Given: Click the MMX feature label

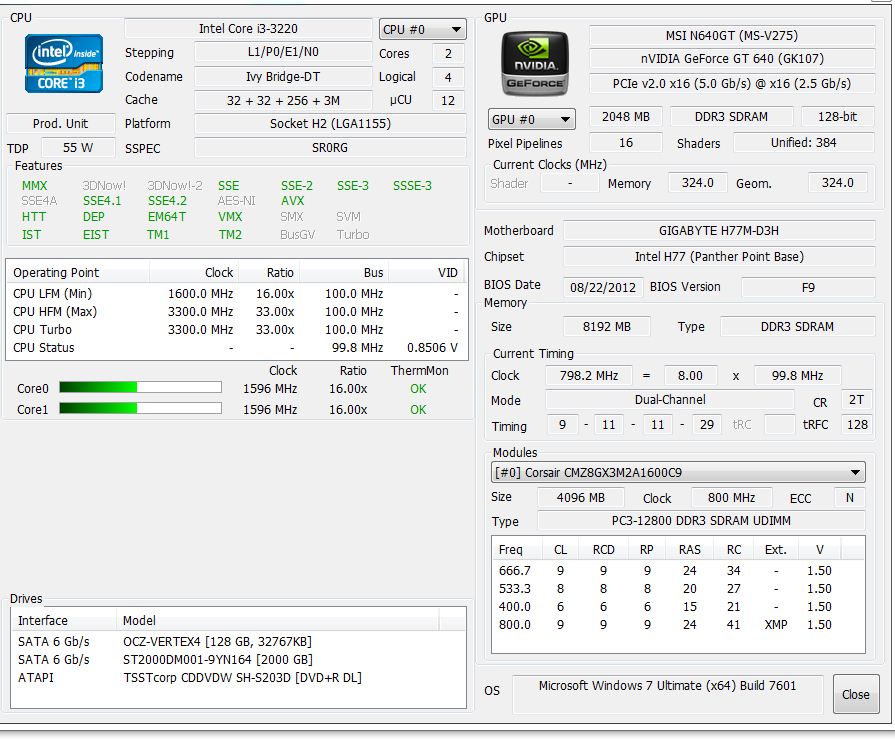Looking at the screenshot, I should pos(34,185).
